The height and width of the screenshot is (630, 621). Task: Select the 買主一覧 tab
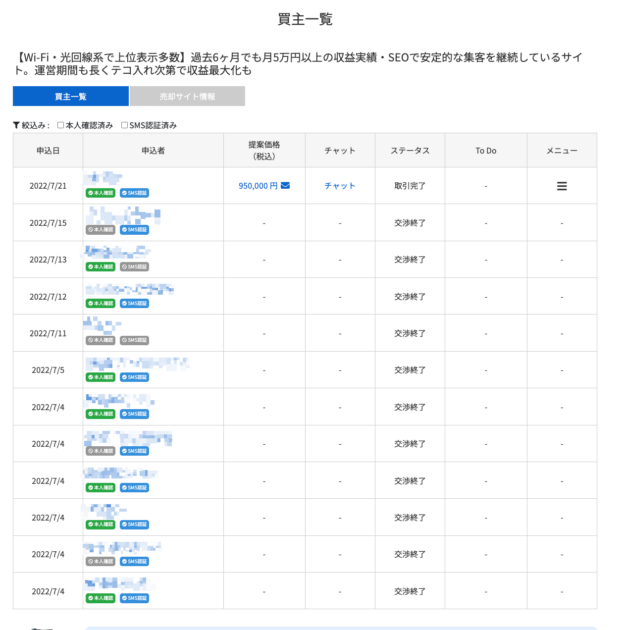[x=70, y=96]
